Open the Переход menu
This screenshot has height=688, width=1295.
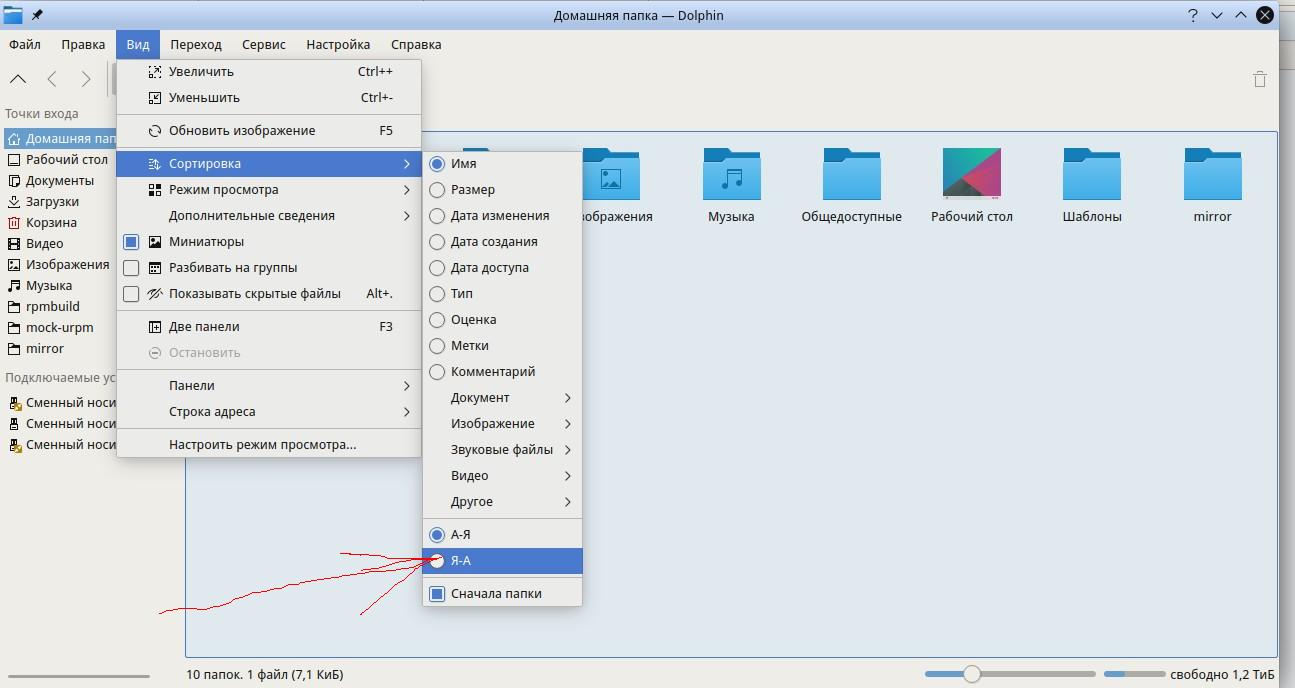(x=196, y=45)
